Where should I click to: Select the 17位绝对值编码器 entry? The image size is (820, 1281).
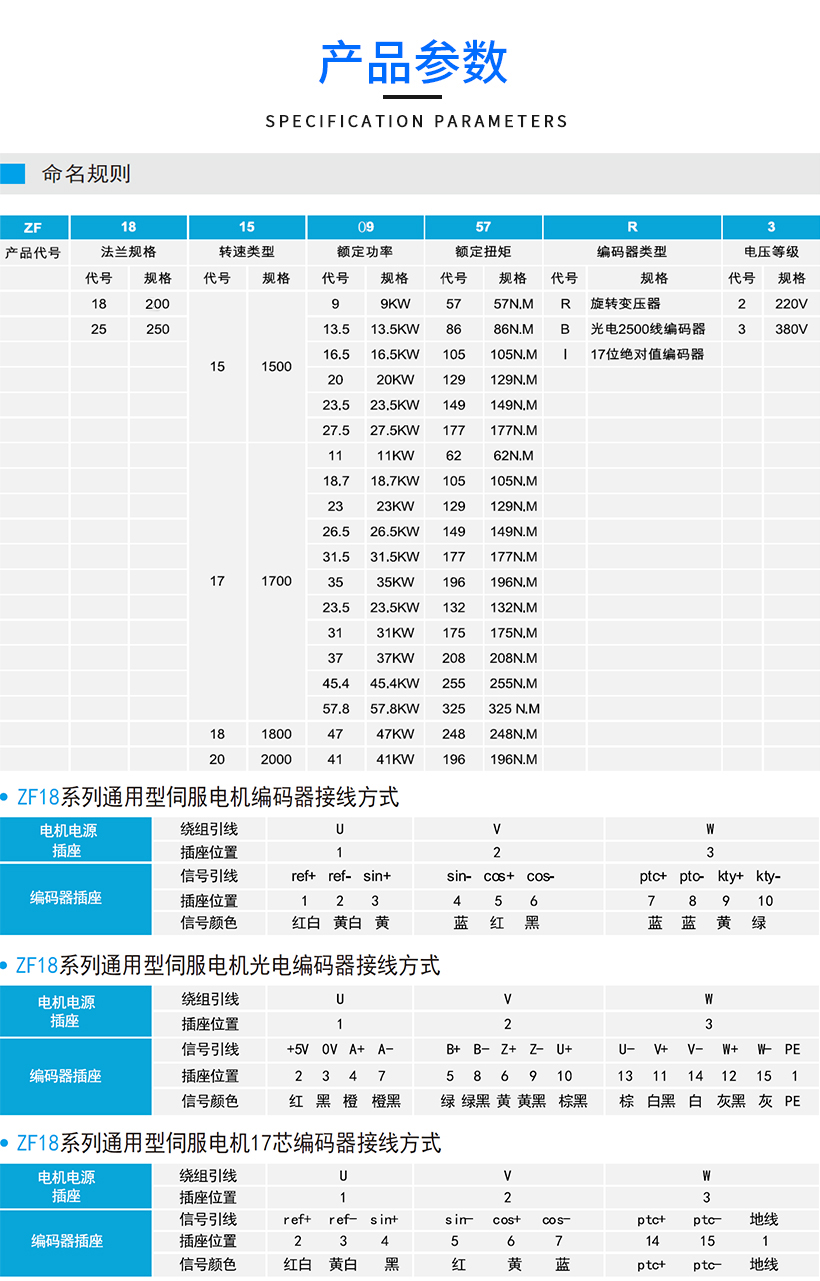pos(647,354)
